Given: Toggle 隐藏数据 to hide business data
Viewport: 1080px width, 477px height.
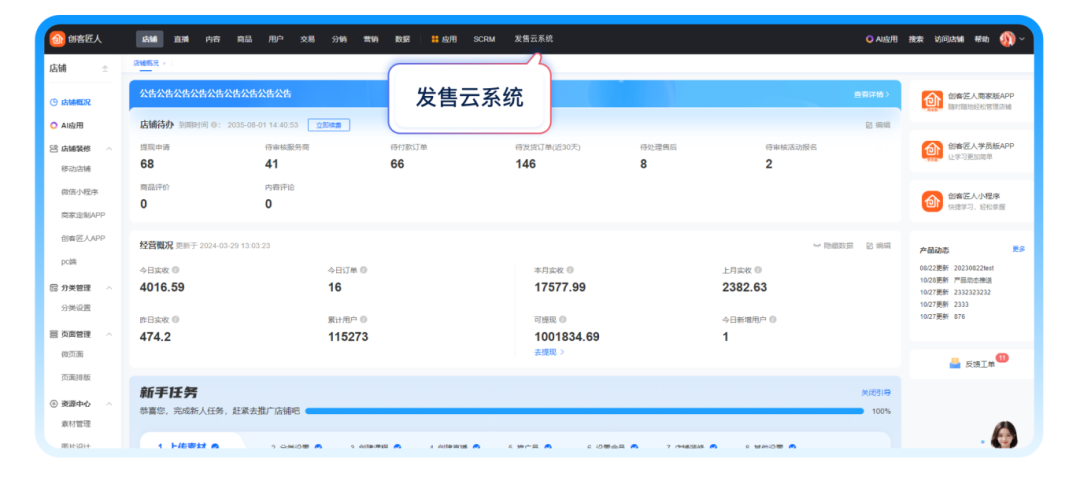Looking at the screenshot, I should 833,245.
